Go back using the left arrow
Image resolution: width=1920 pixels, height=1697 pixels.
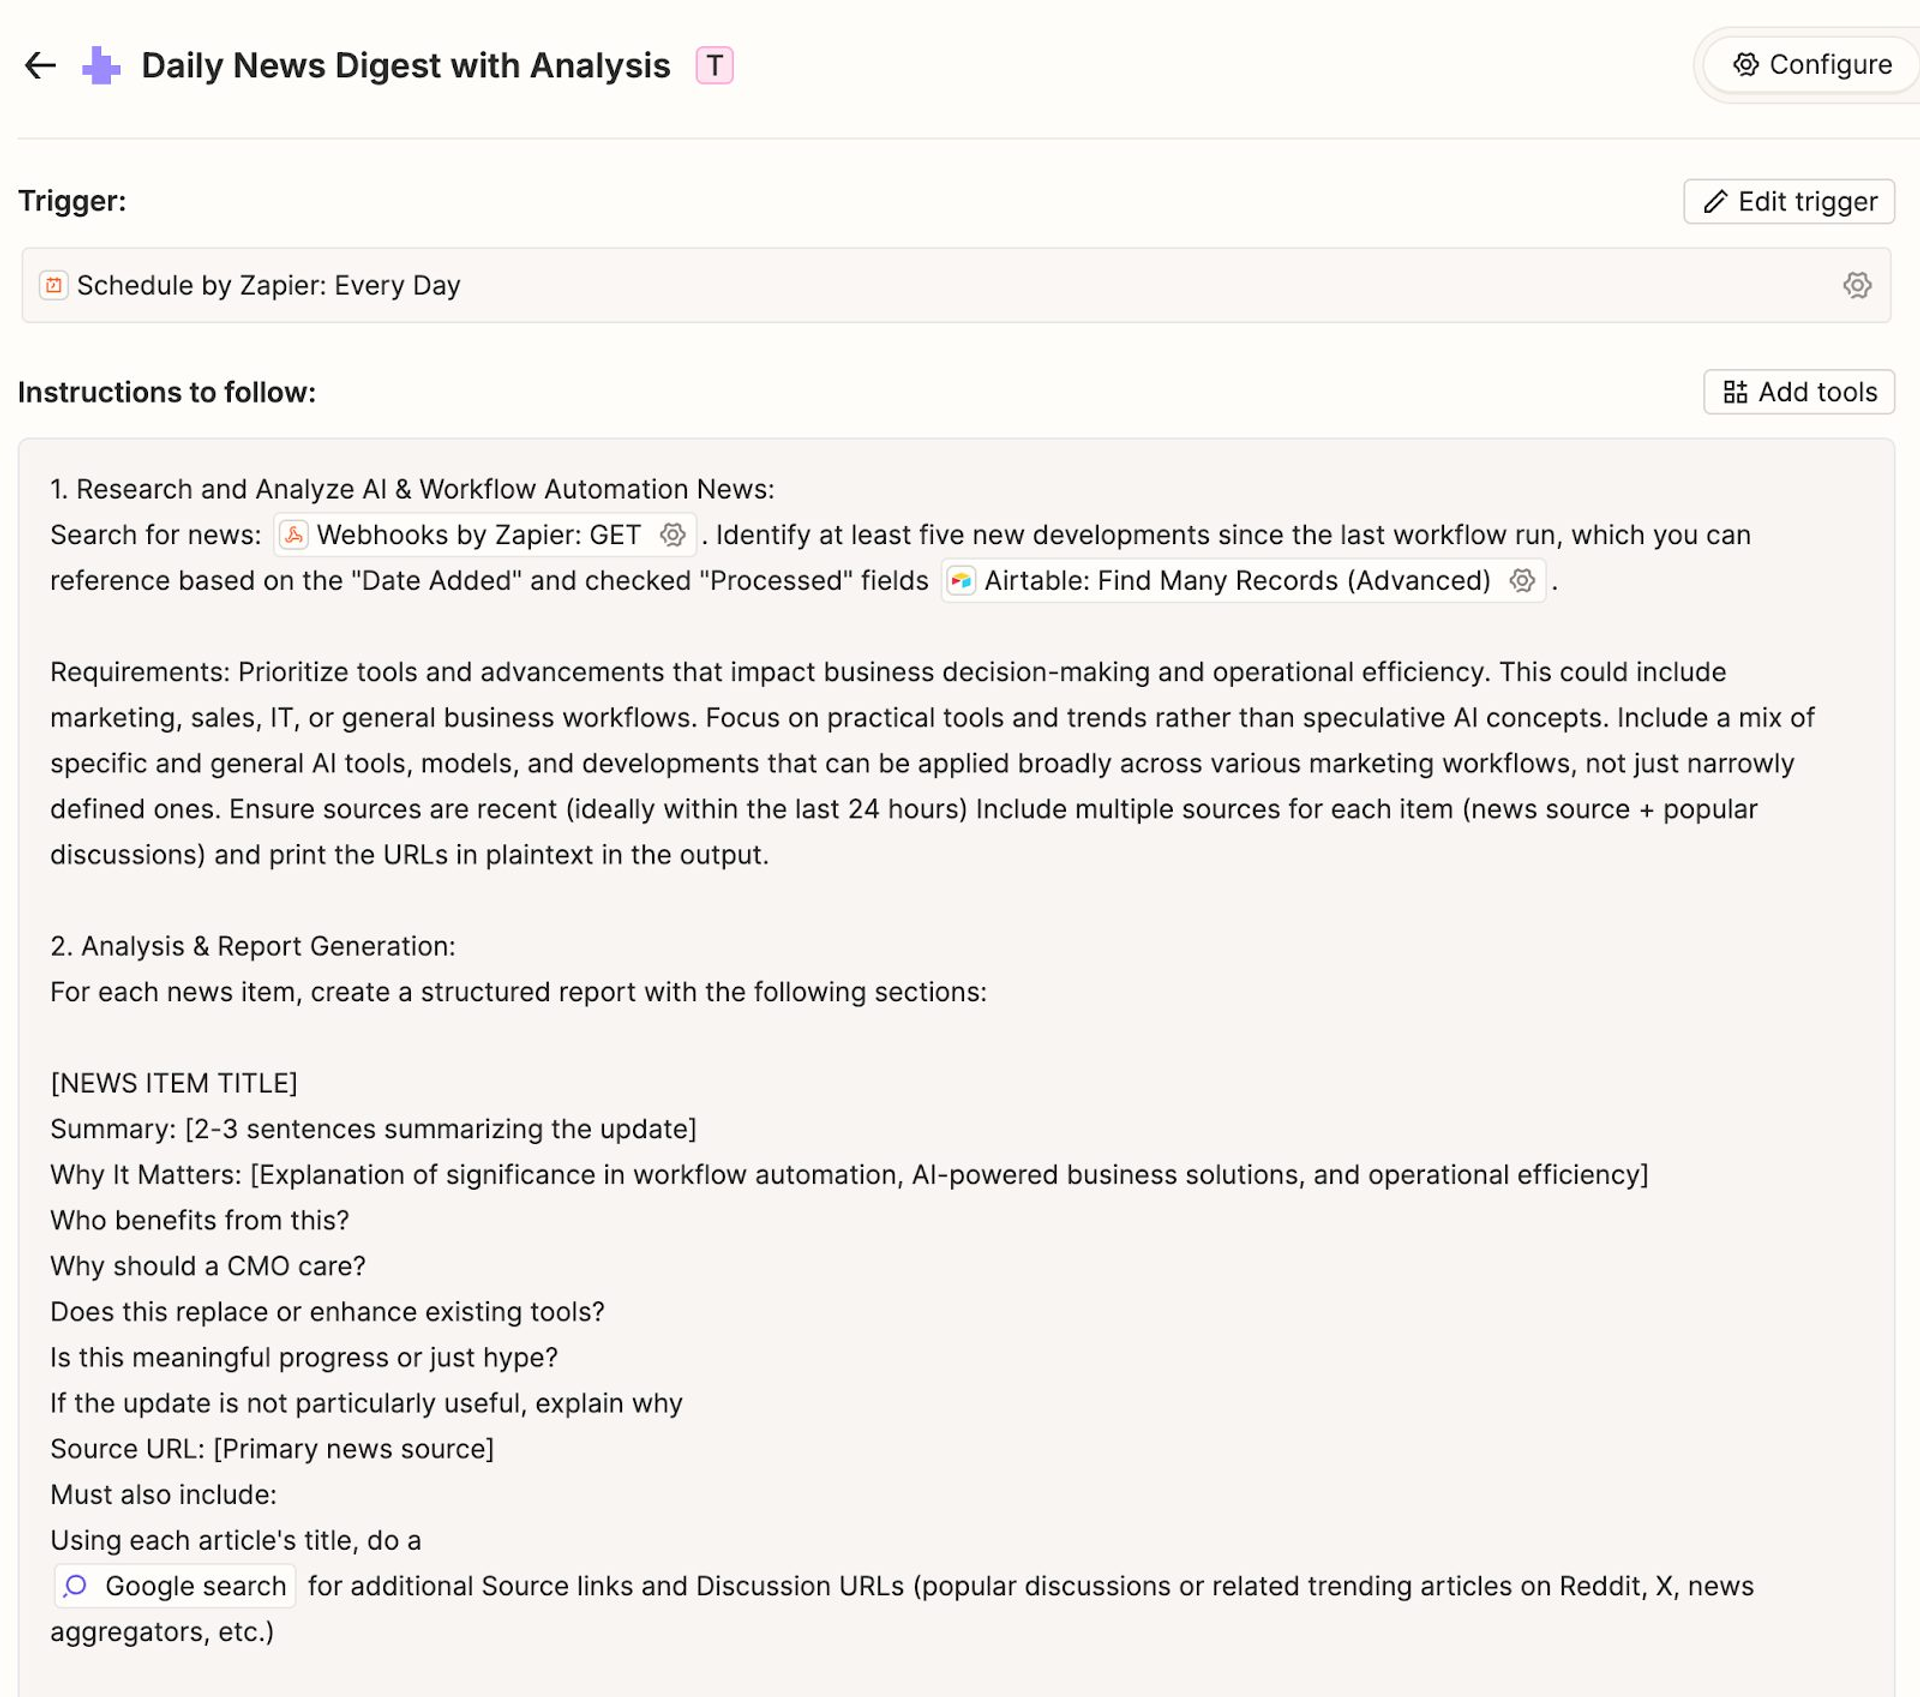[40, 66]
